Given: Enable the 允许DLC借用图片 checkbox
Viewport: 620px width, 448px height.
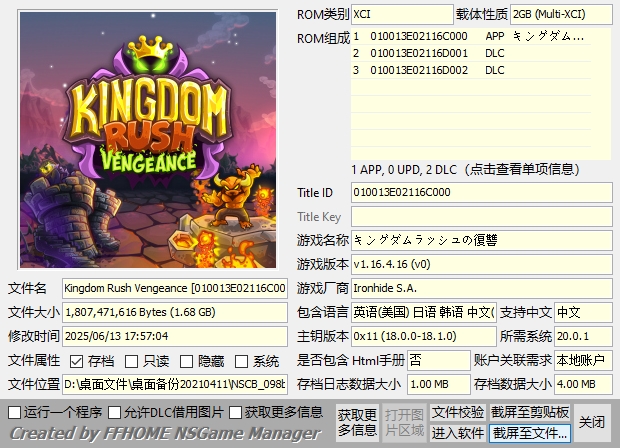Looking at the screenshot, I should [115, 412].
